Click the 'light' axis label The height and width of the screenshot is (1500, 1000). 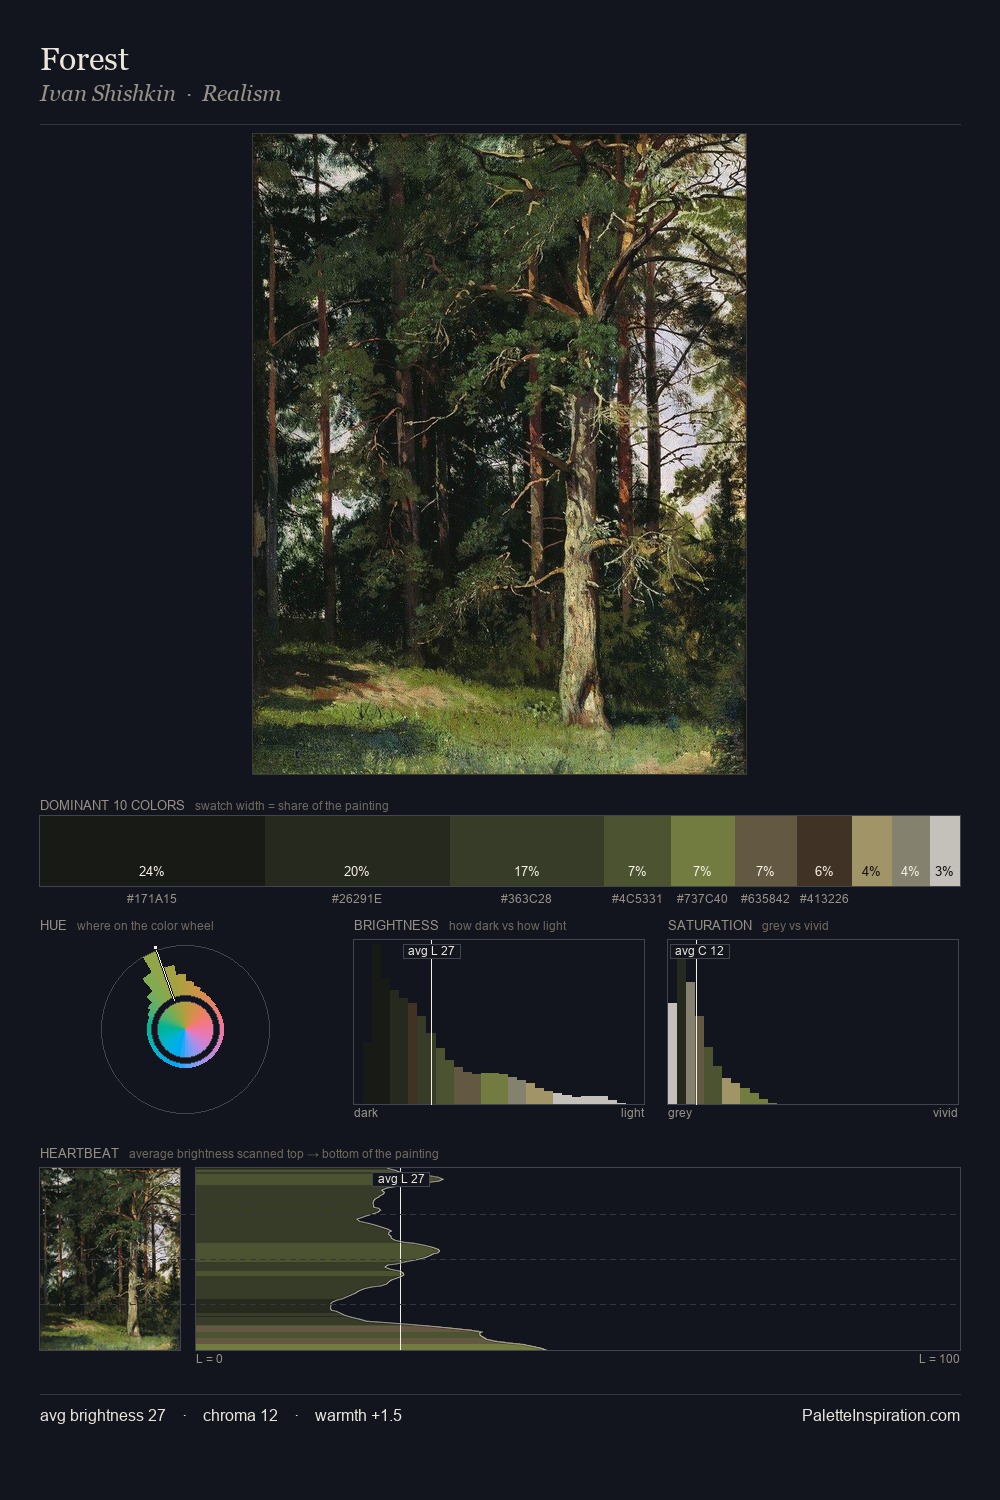(632, 1113)
